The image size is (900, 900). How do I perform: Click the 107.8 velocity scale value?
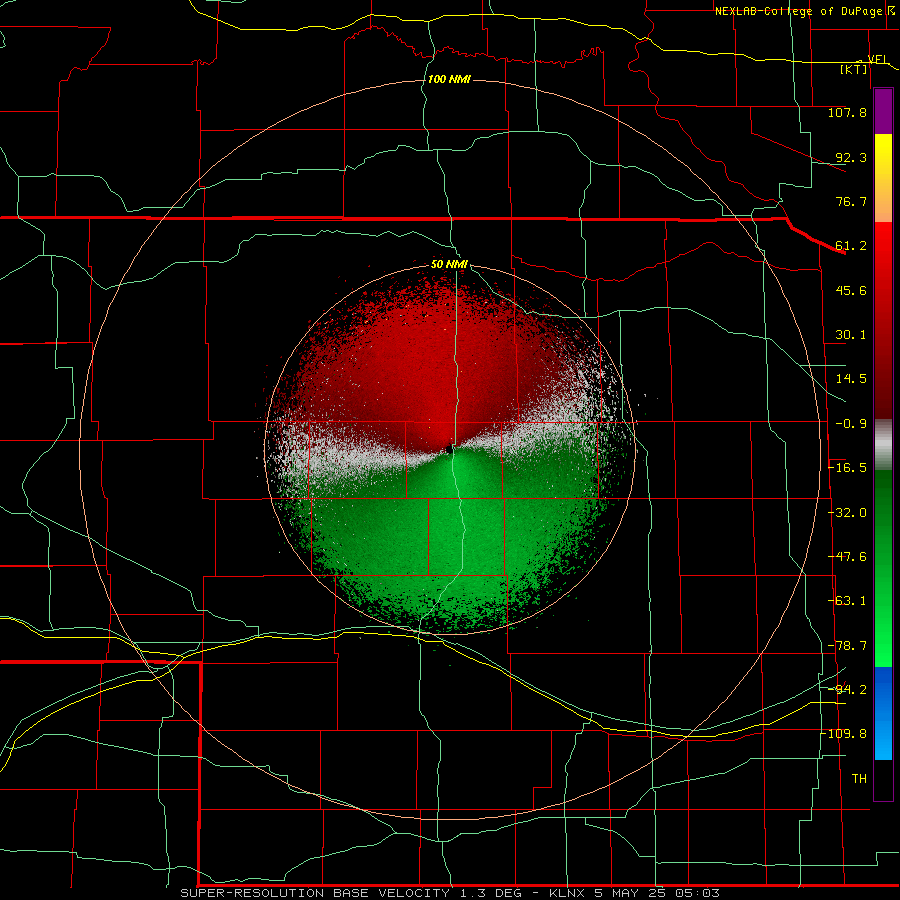tap(847, 112)
